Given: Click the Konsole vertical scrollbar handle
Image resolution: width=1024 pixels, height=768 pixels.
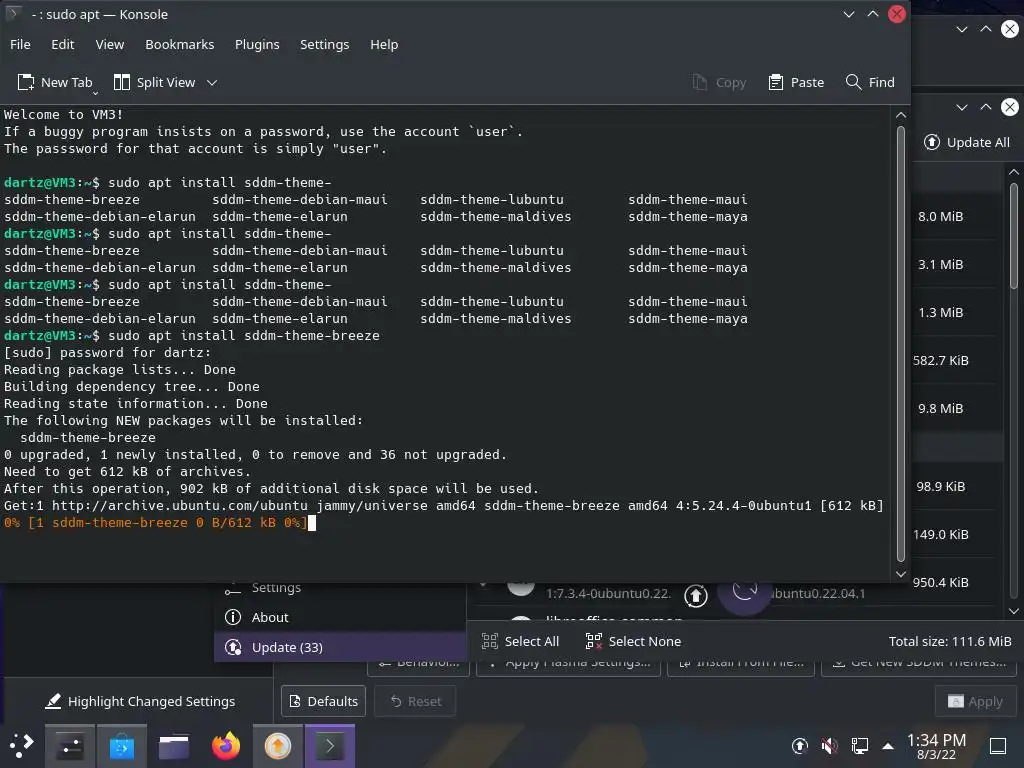Looking at the screenshot, I should click(901, 344).
